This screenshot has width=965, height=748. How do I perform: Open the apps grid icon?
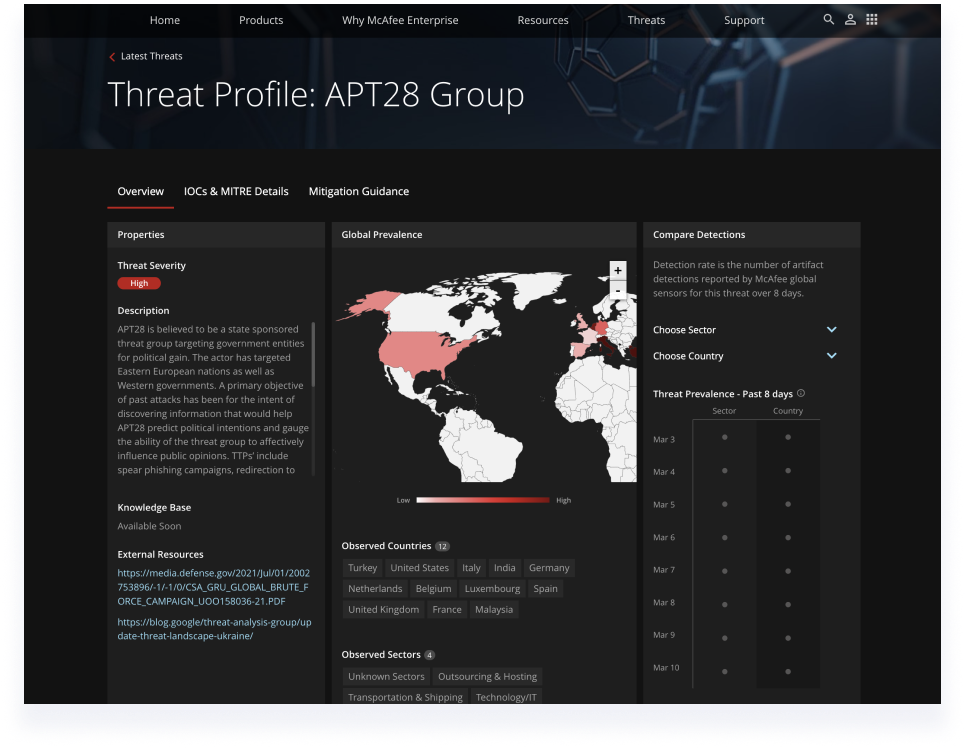871,20
